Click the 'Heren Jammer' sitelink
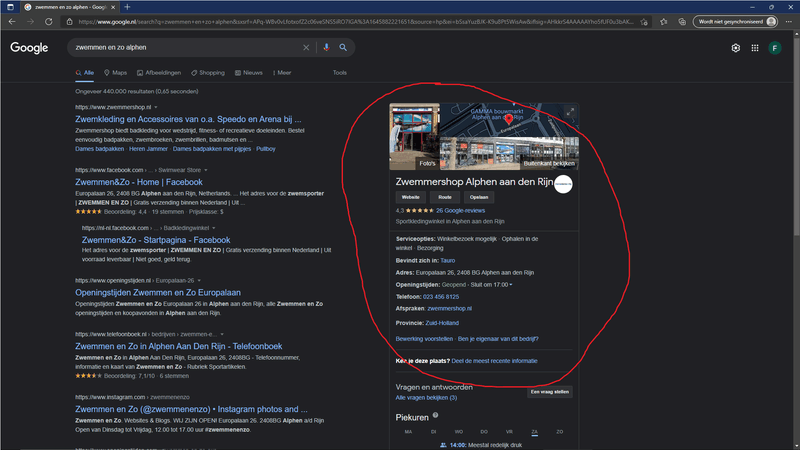 click(x=148, y=149)
